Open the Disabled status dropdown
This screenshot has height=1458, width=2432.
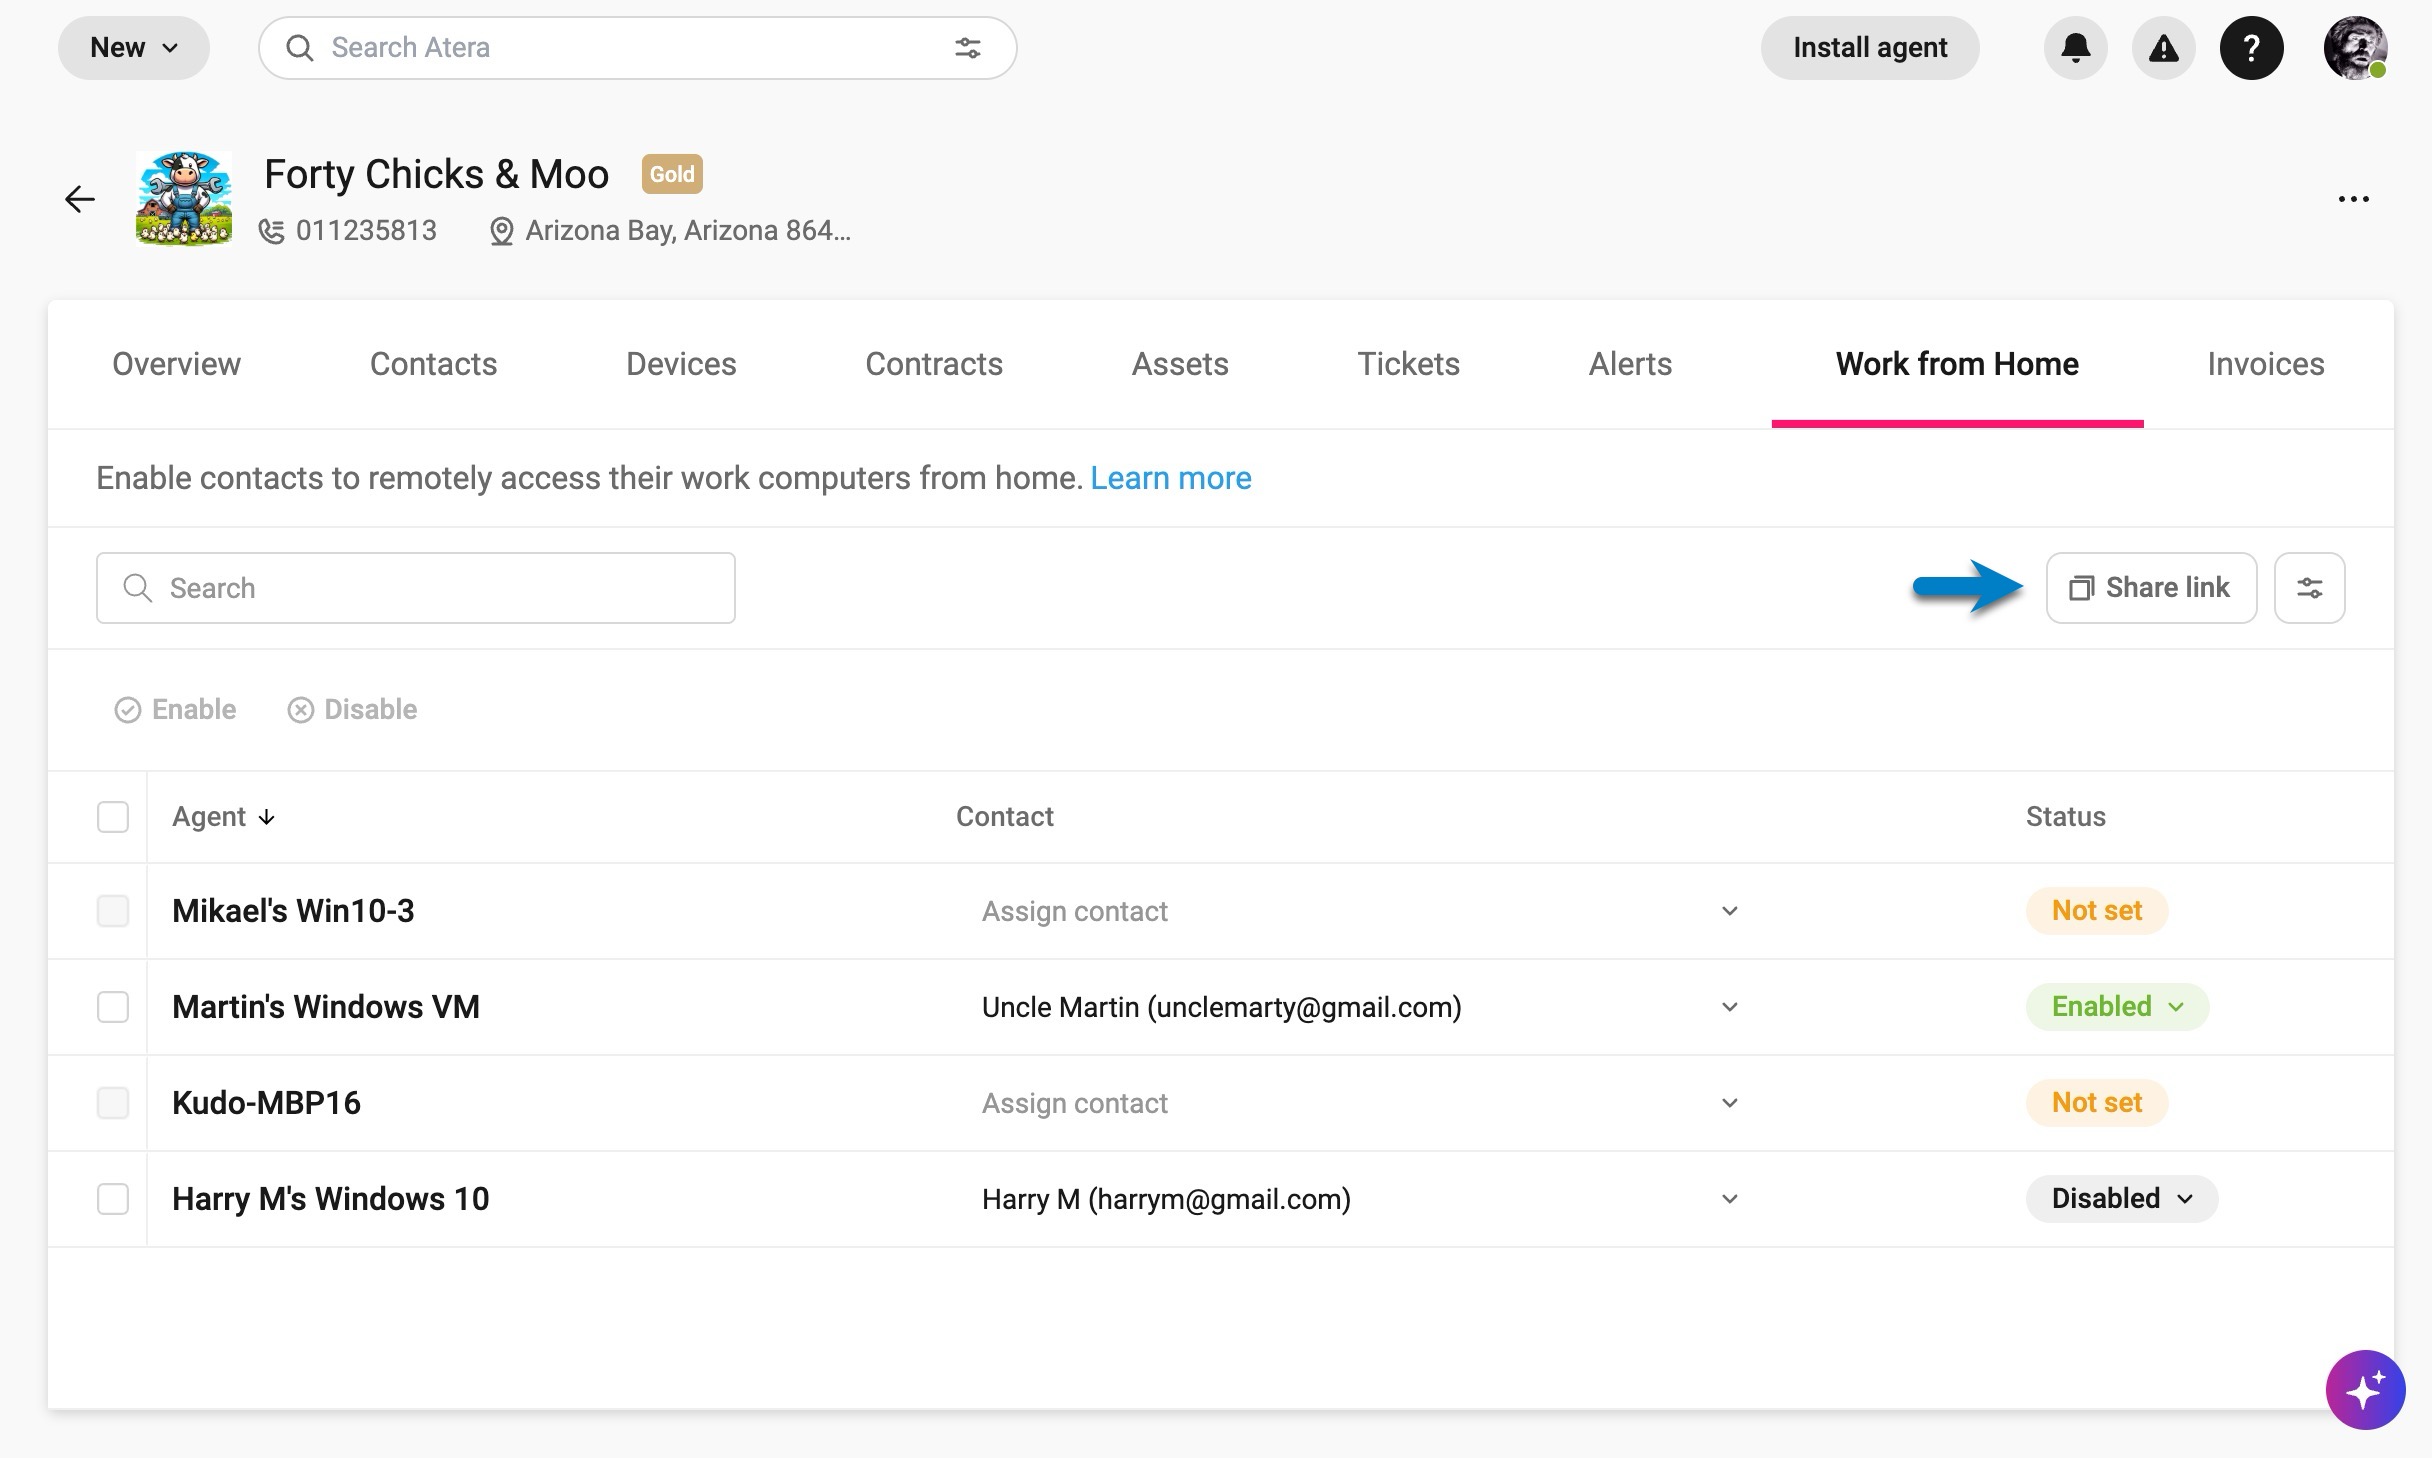pyautogui.click(x=2122, y=1199)
